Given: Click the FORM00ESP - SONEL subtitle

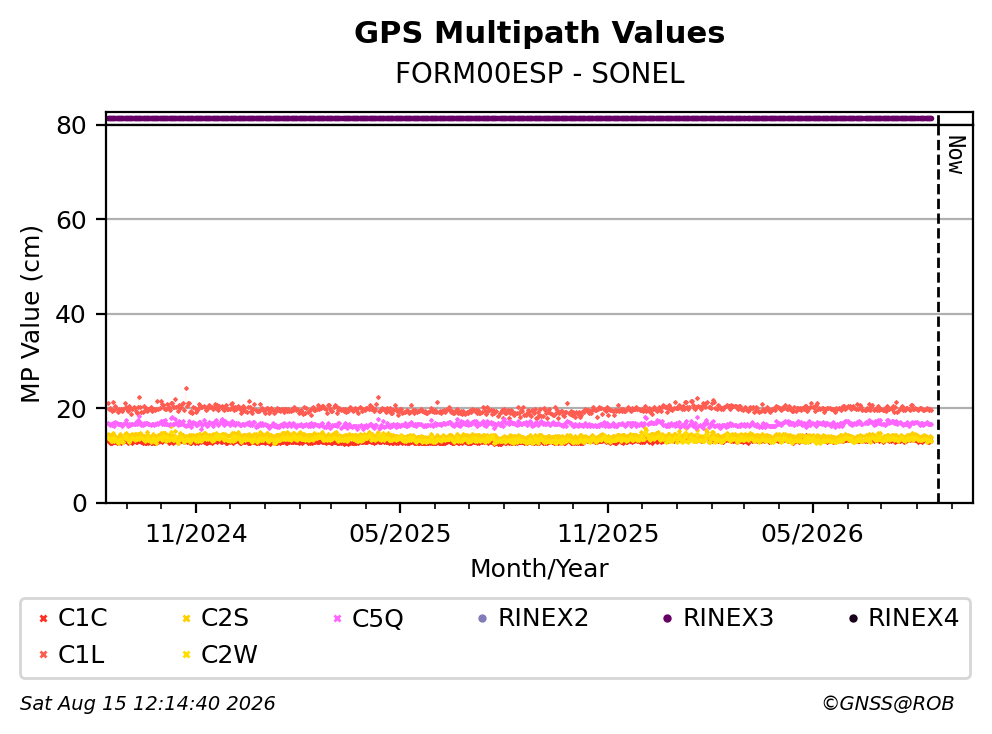Looking at the screenshot, I should coord(540,74).
